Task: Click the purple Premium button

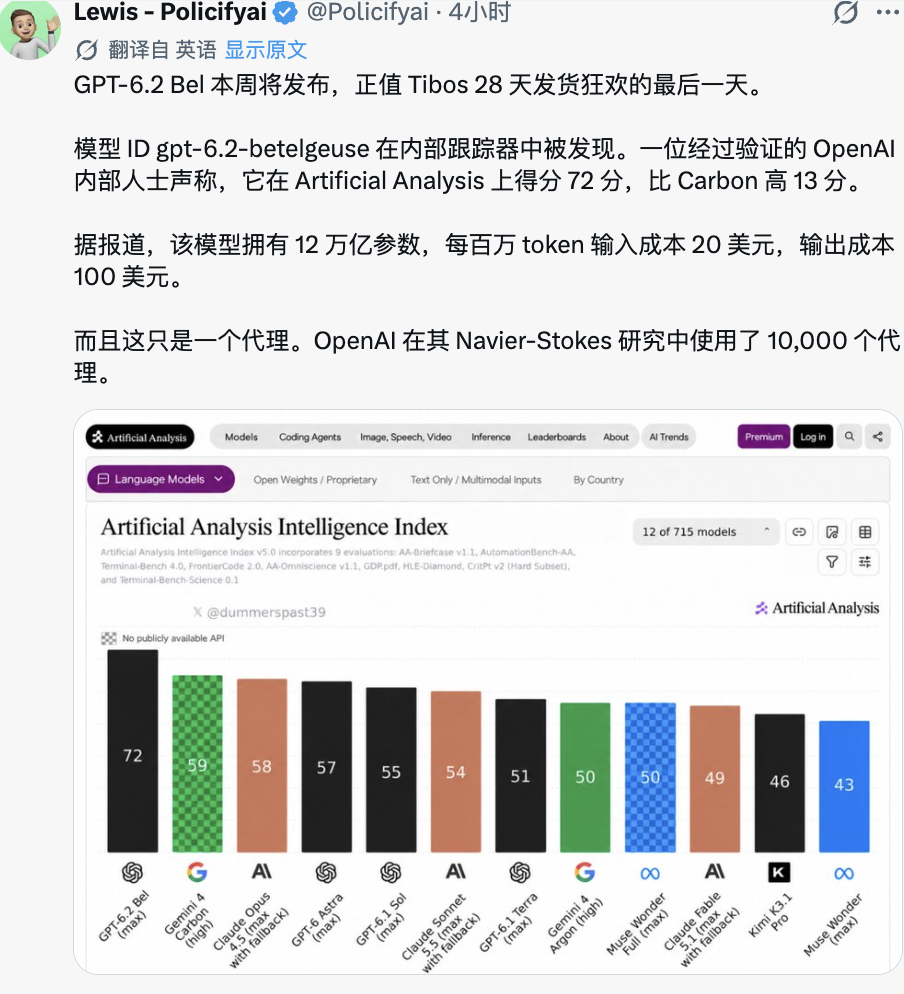Action: tap(764, 436)
